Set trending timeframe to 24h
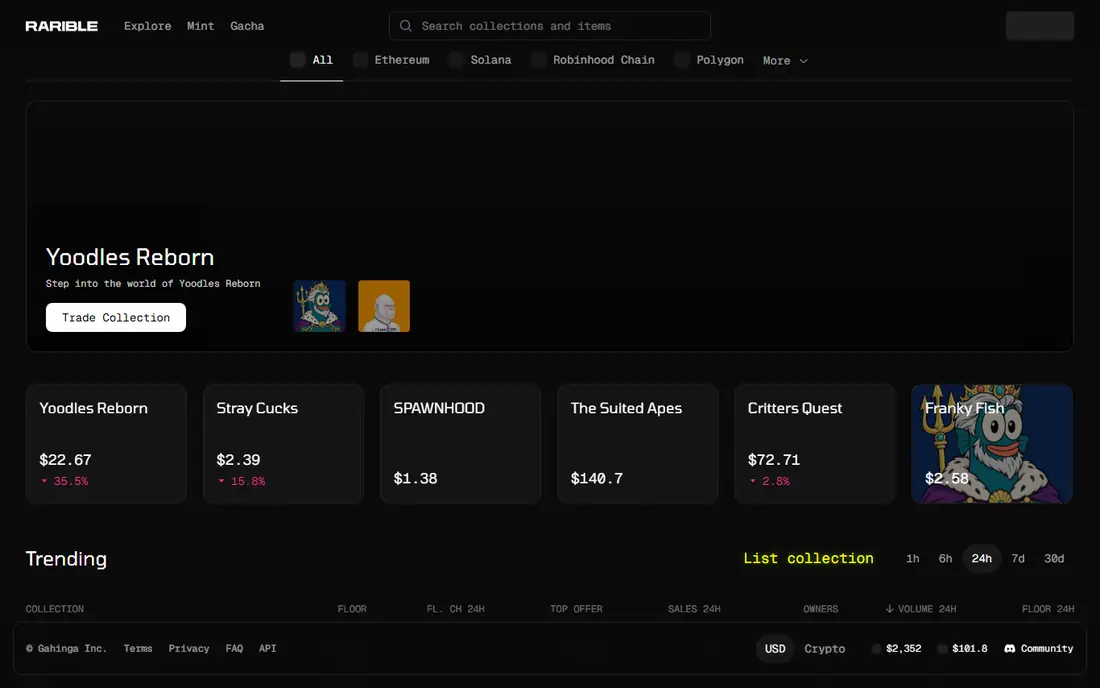 [x=981, y=558]
